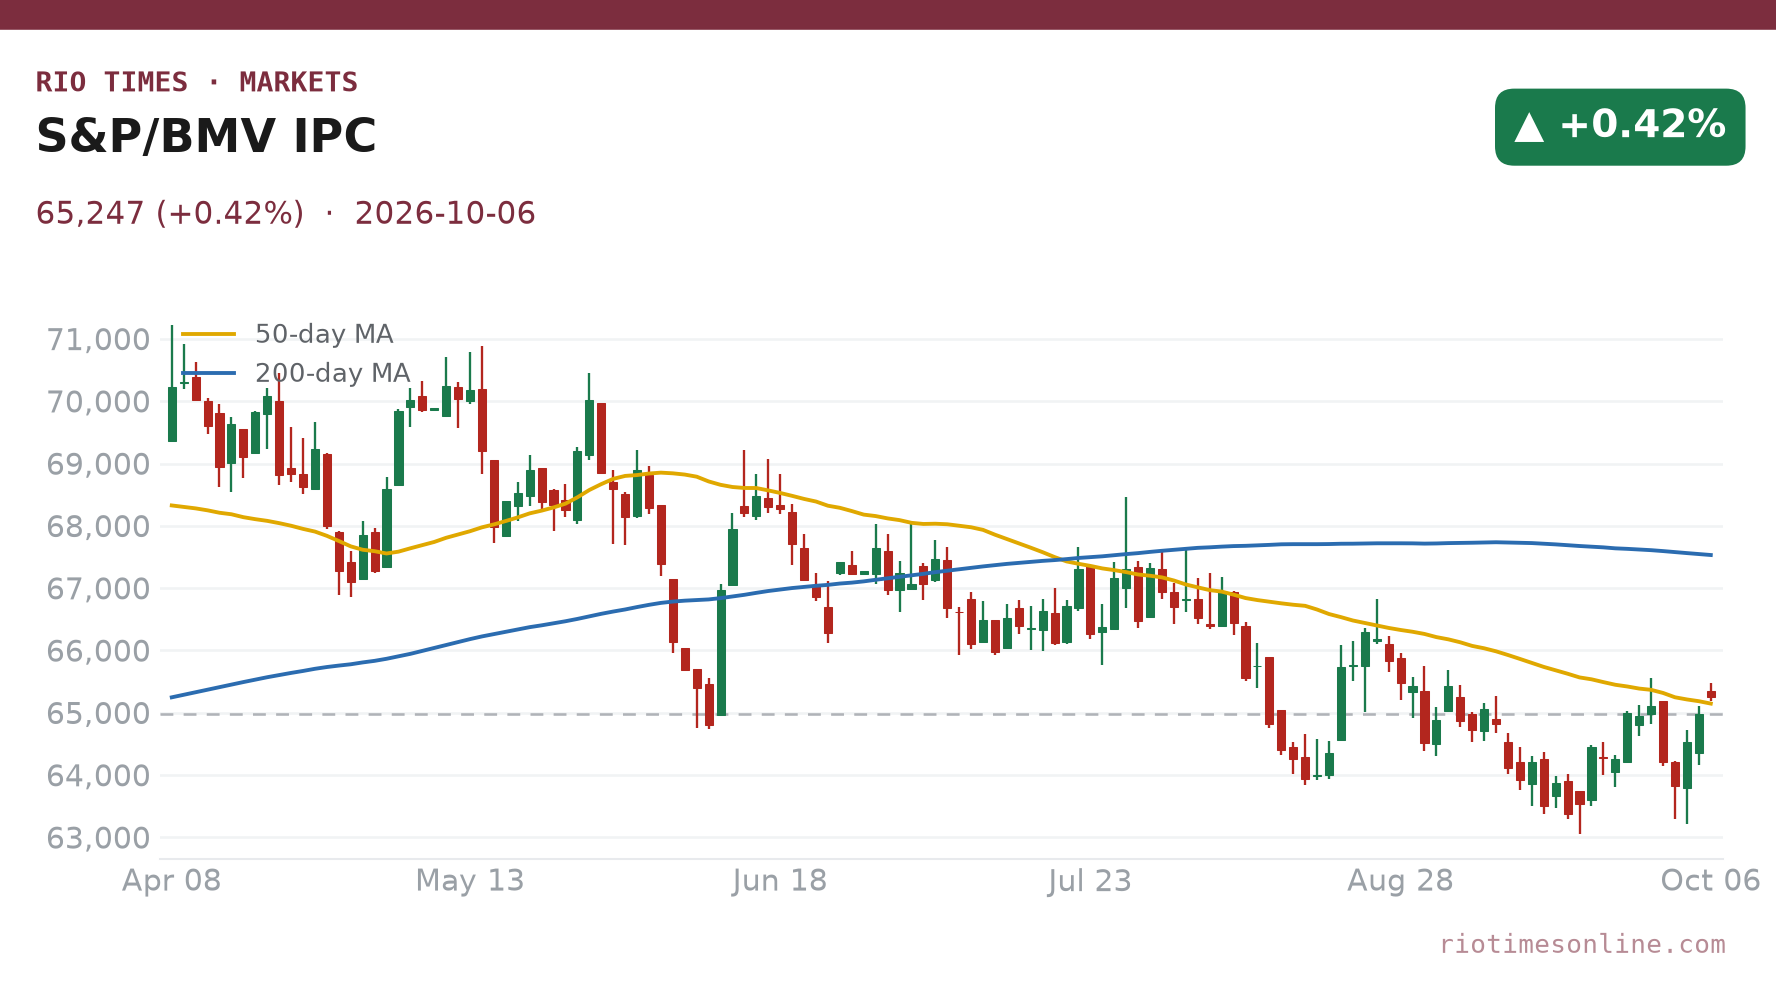Click the 65,247 (+0.42%) price summary line
The height and width of the screenshot is (999, 1776).
[x=286, y=214]
